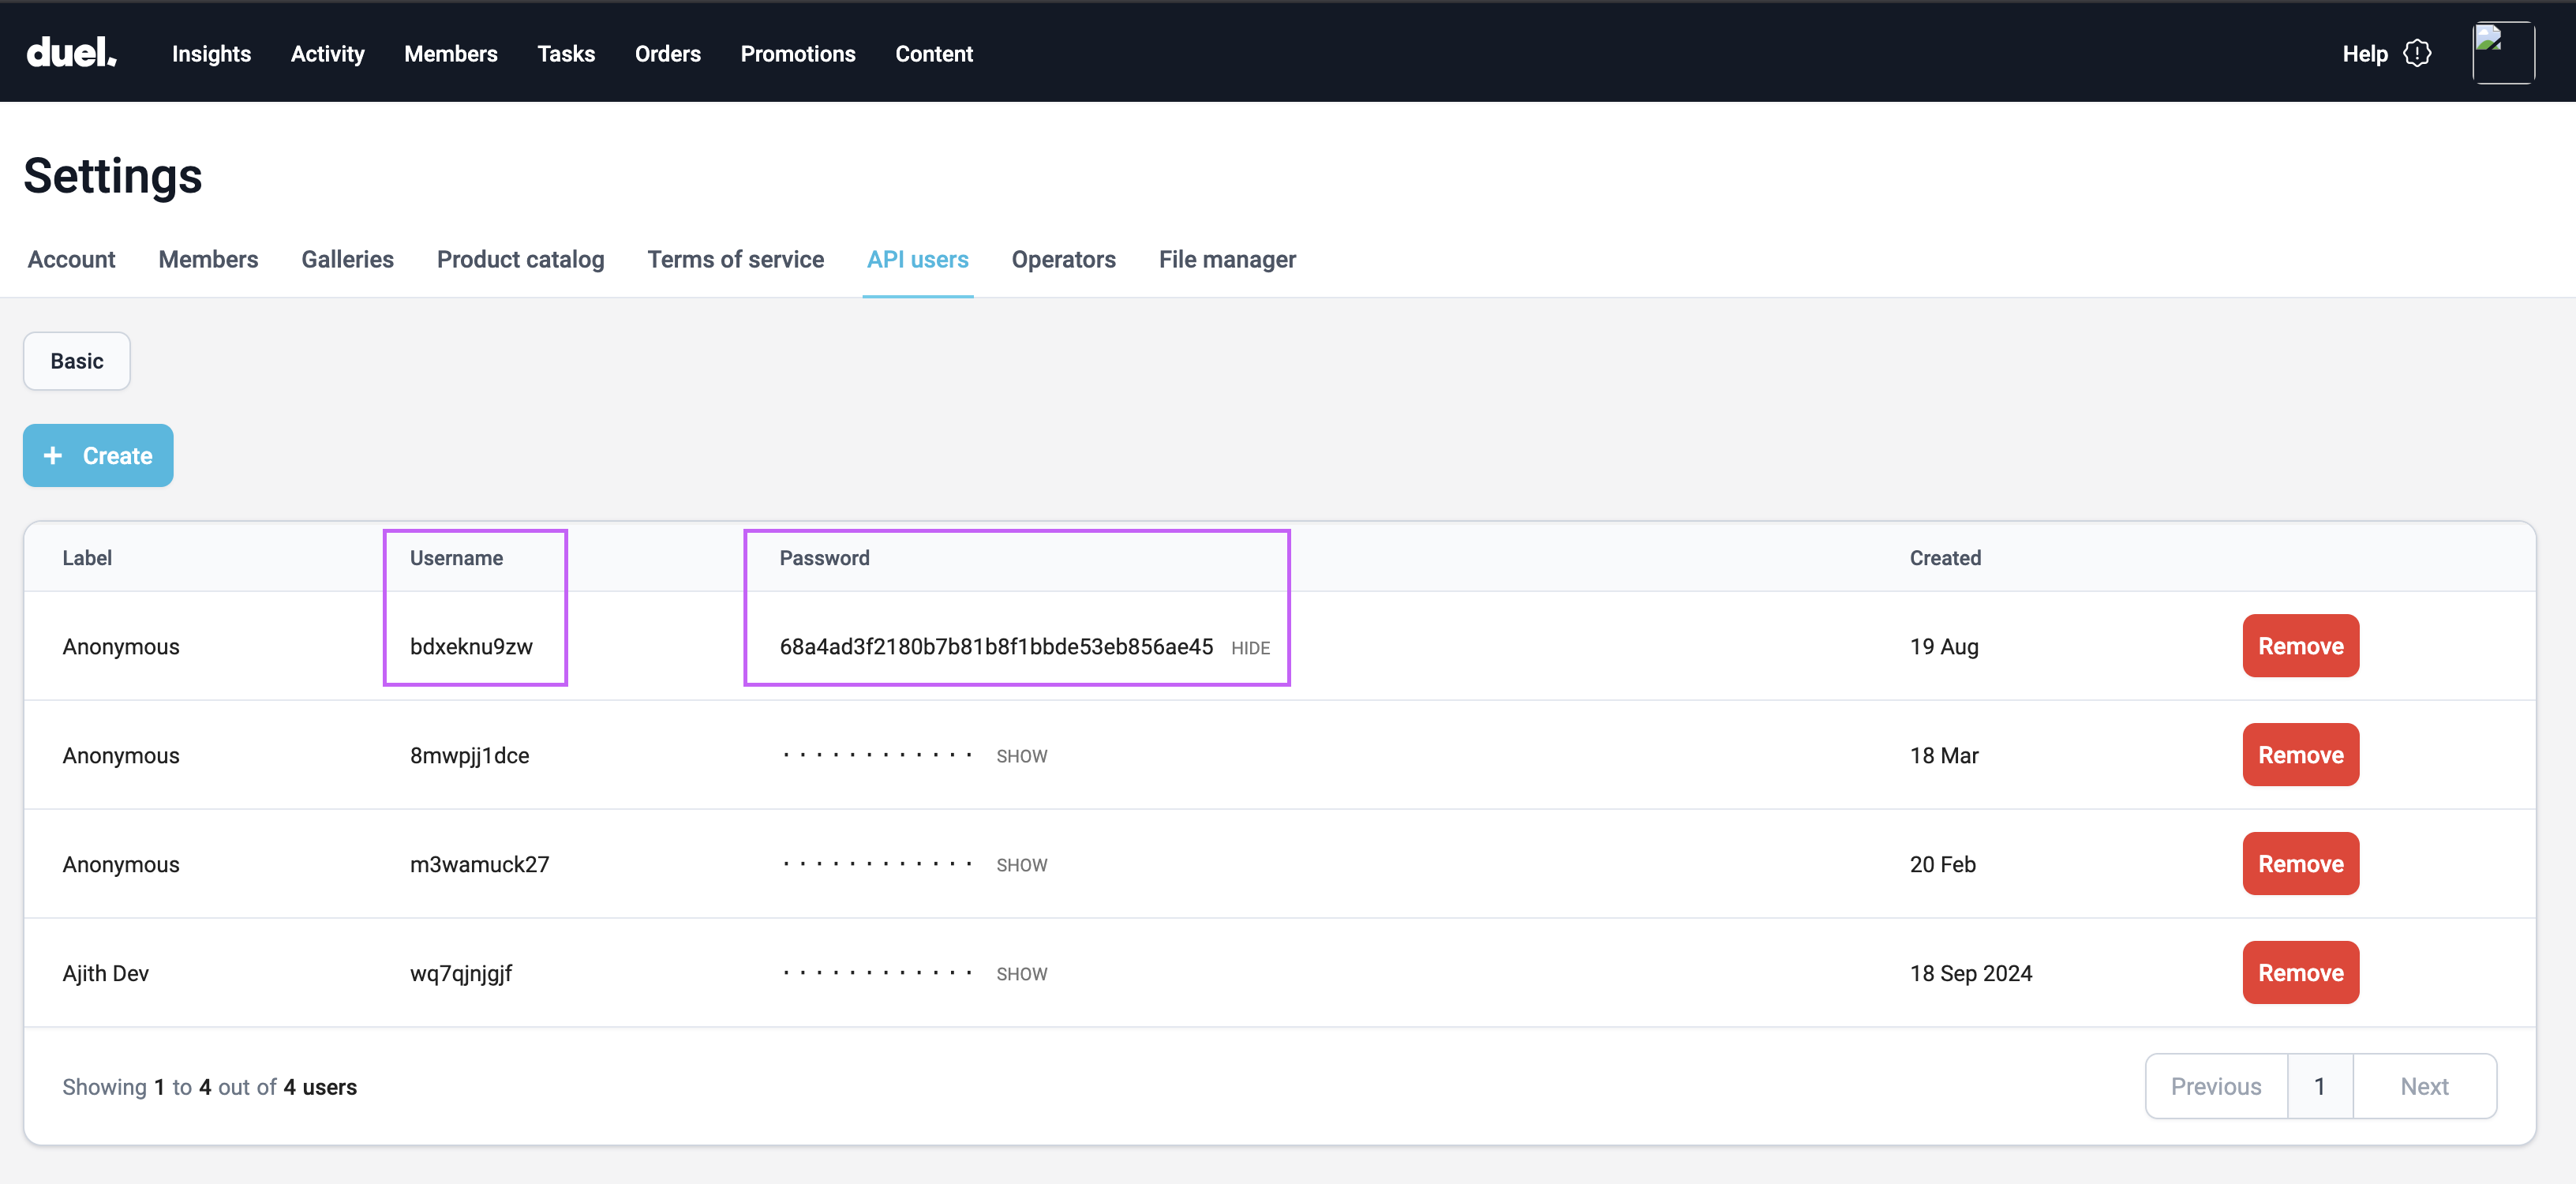Show password for wq7qjnjgjf user

coord(1021,974)
